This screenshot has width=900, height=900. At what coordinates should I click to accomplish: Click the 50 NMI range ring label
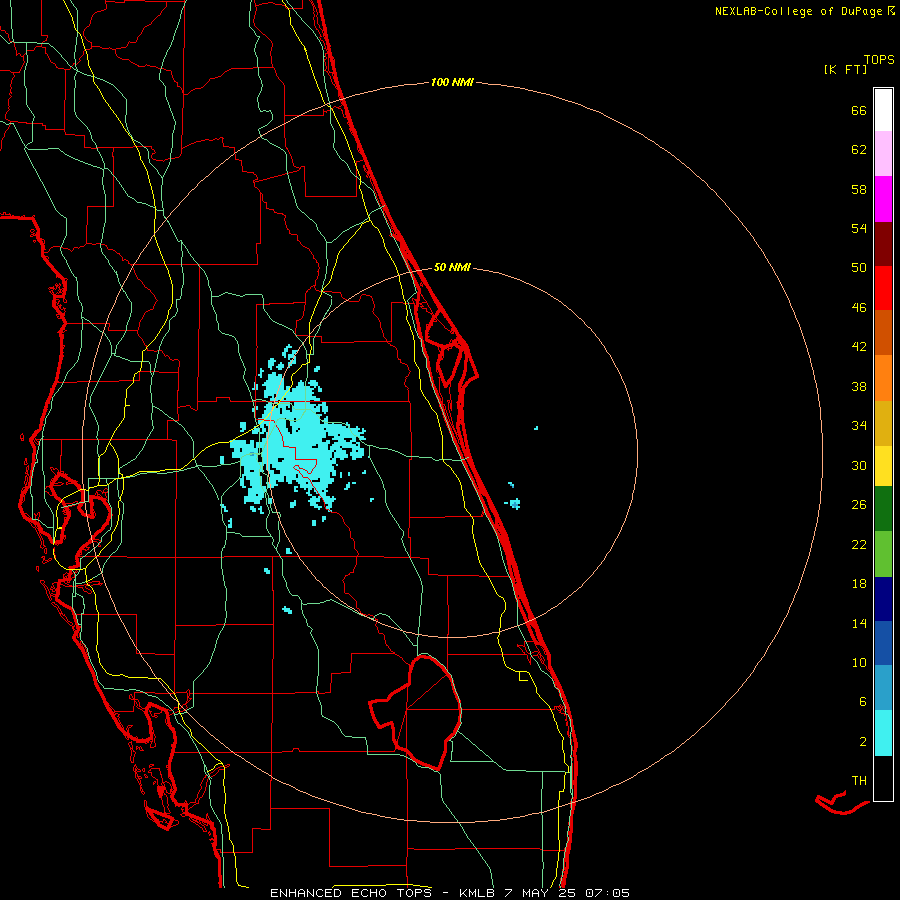coord(452,267)
